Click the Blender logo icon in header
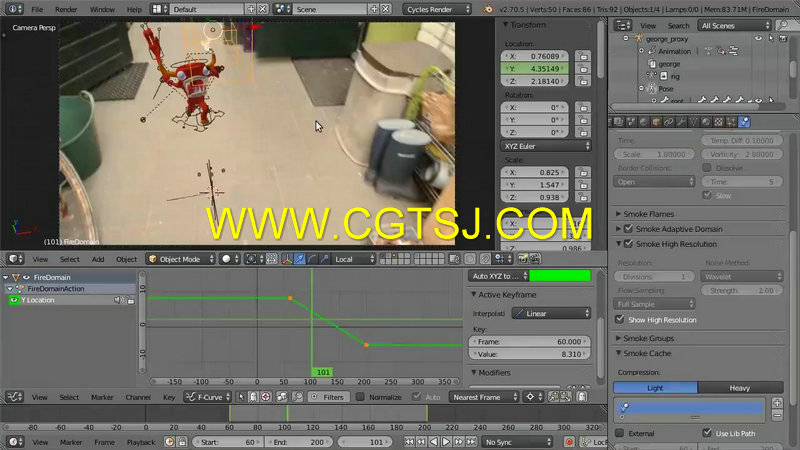 (x=488, y=9)
